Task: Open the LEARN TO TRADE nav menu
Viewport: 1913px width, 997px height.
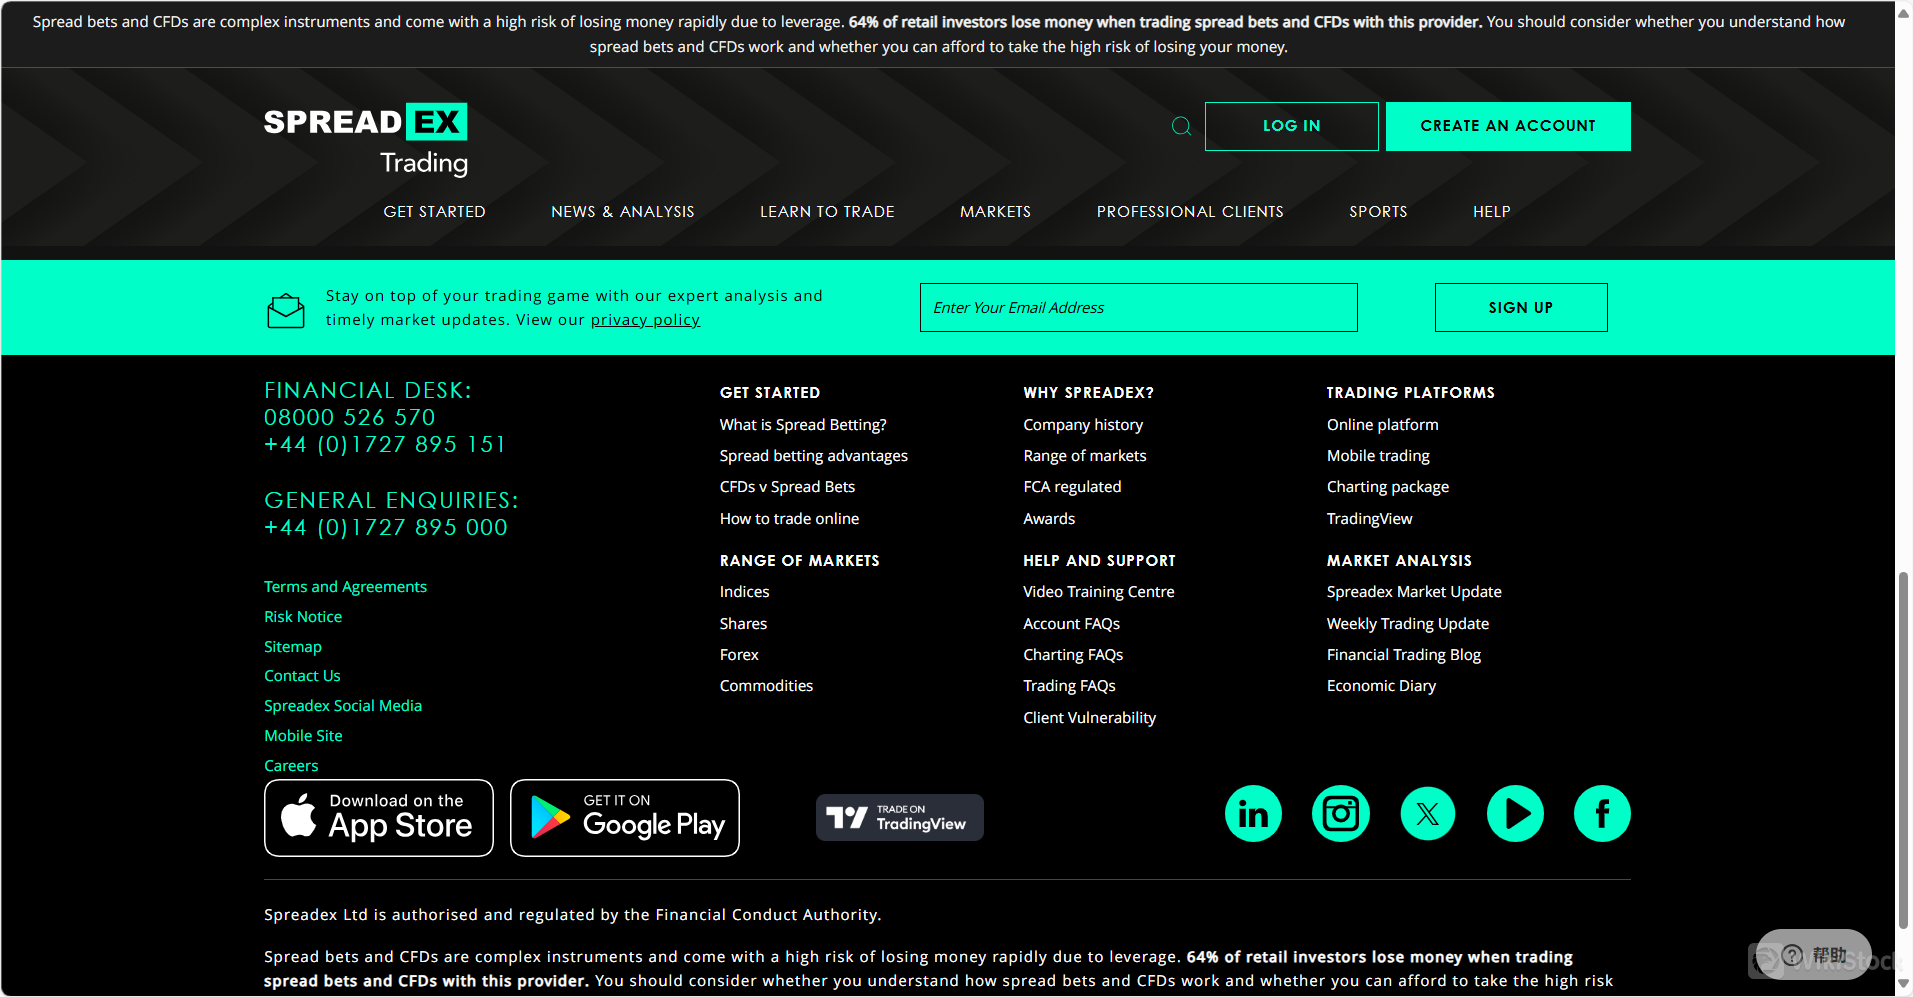Action: click(827, 212)
